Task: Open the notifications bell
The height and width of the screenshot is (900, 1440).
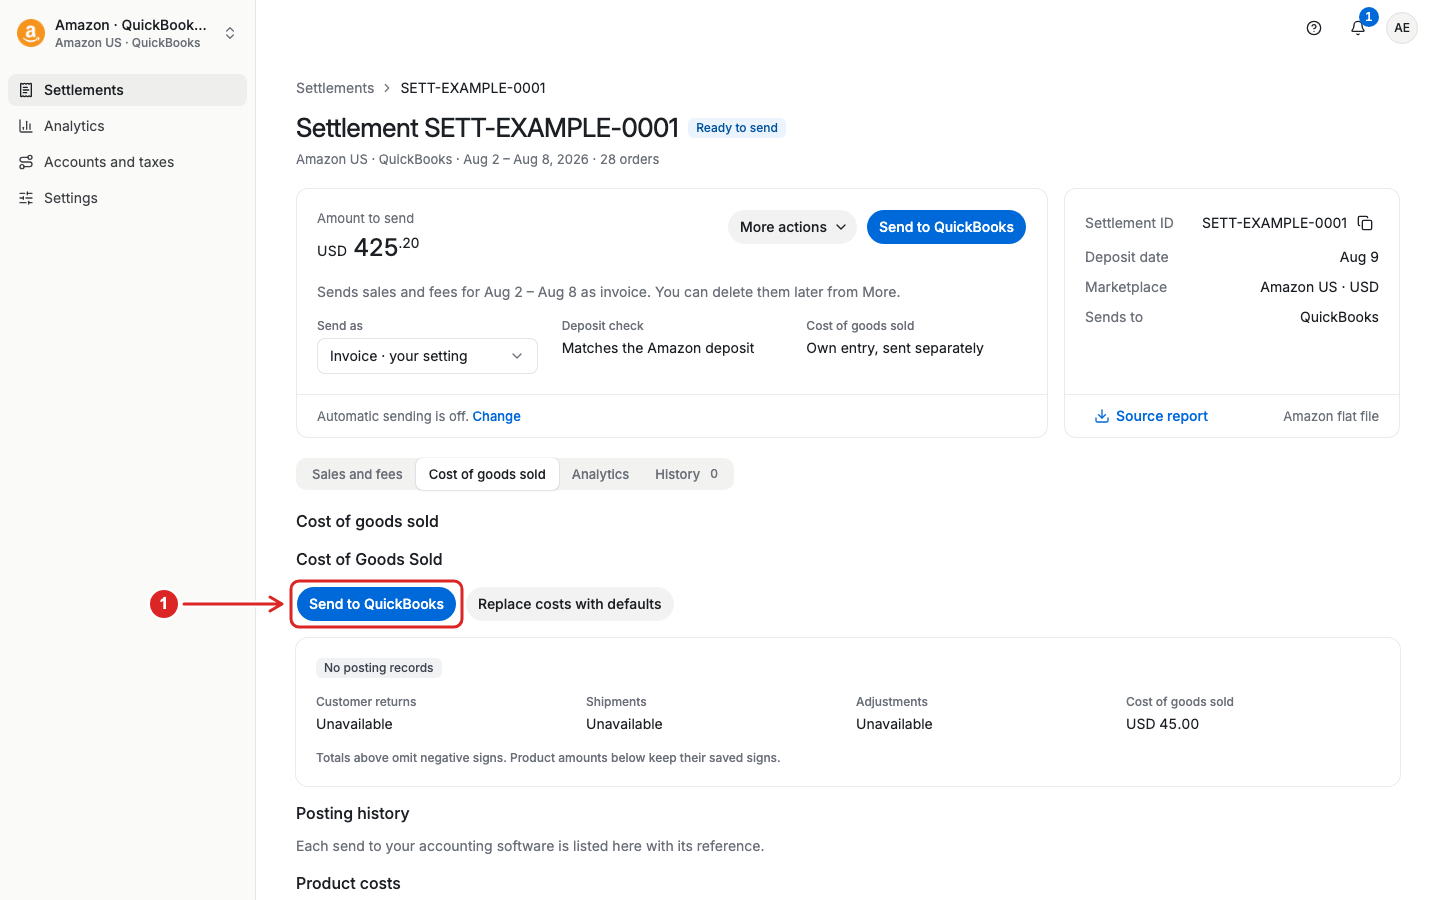Action: [x=1358, y=28]
